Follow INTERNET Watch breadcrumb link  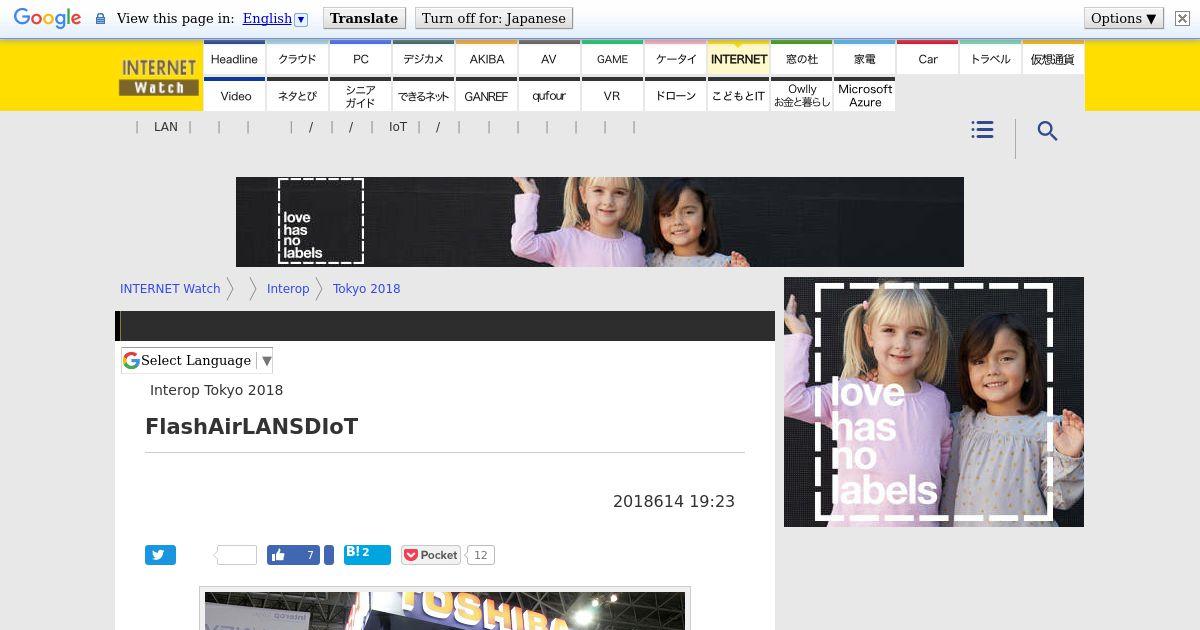170,288
